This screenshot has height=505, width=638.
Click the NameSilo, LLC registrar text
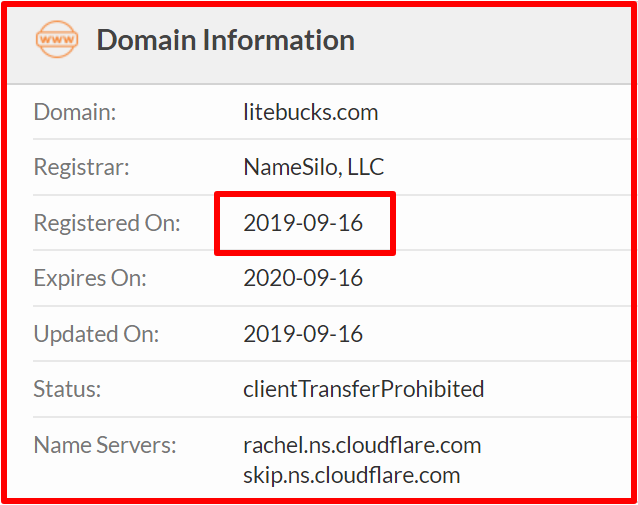click(314, 167)
